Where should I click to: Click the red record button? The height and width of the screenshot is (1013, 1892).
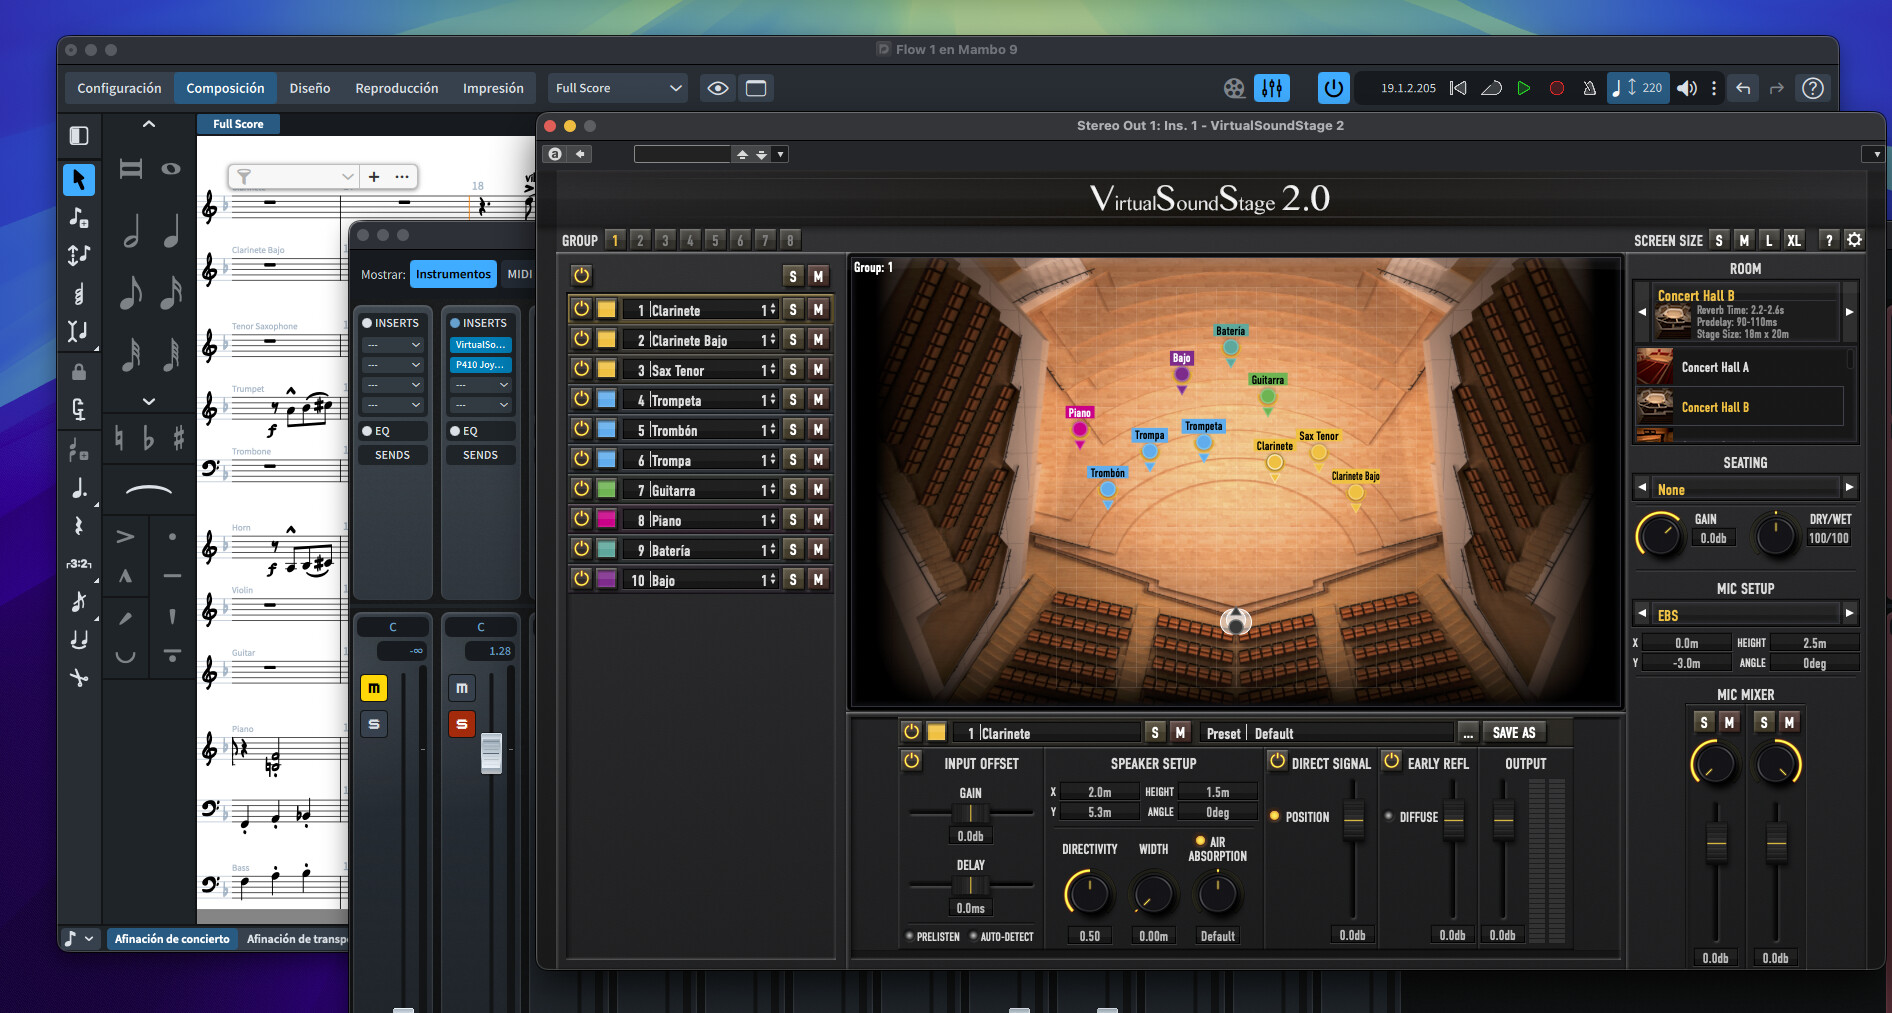tap(1557, 88)
